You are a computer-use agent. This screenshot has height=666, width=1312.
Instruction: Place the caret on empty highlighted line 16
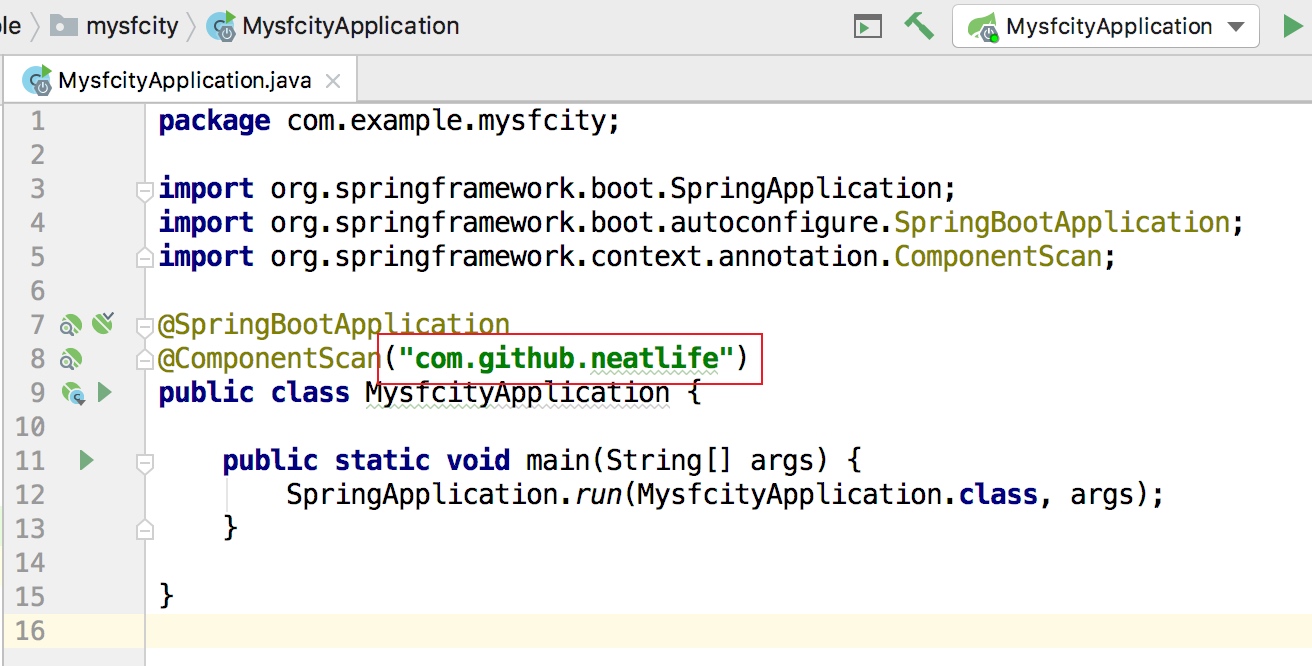[x=728, y=631]
